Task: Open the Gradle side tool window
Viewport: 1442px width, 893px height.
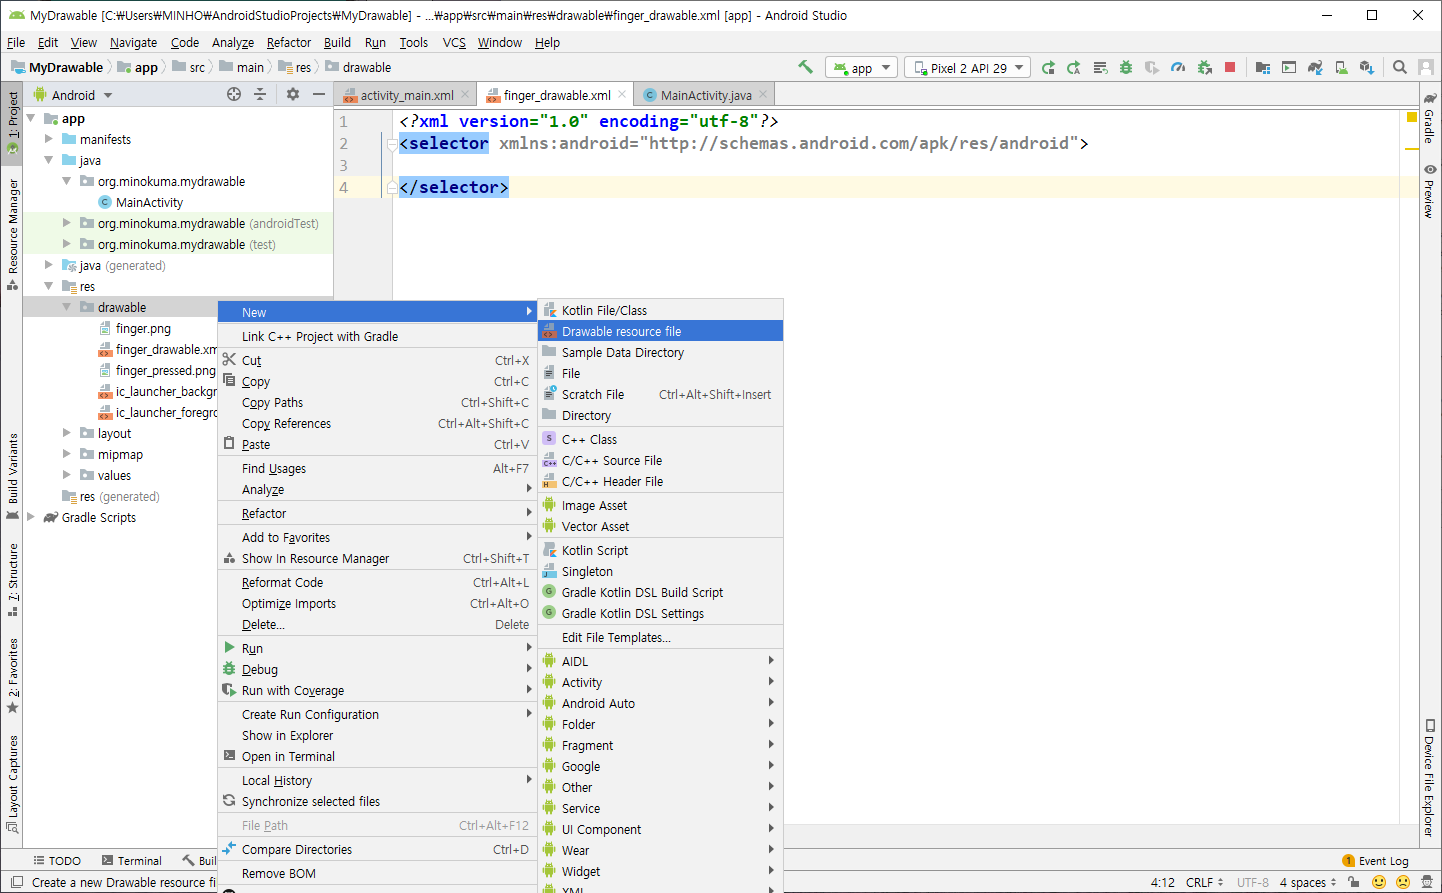Action: click(1430, 118)
